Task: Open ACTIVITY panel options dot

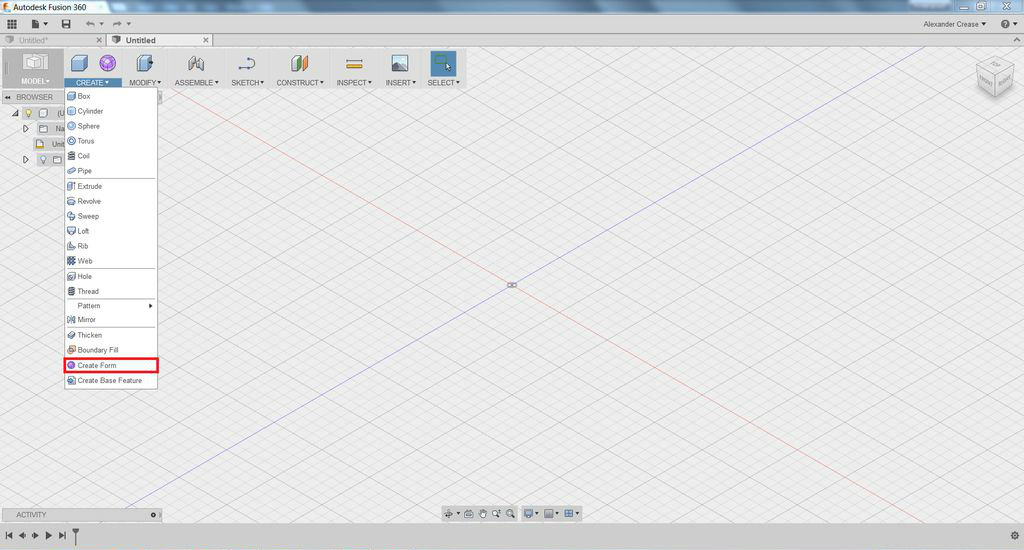Action: tap(153, 515)
